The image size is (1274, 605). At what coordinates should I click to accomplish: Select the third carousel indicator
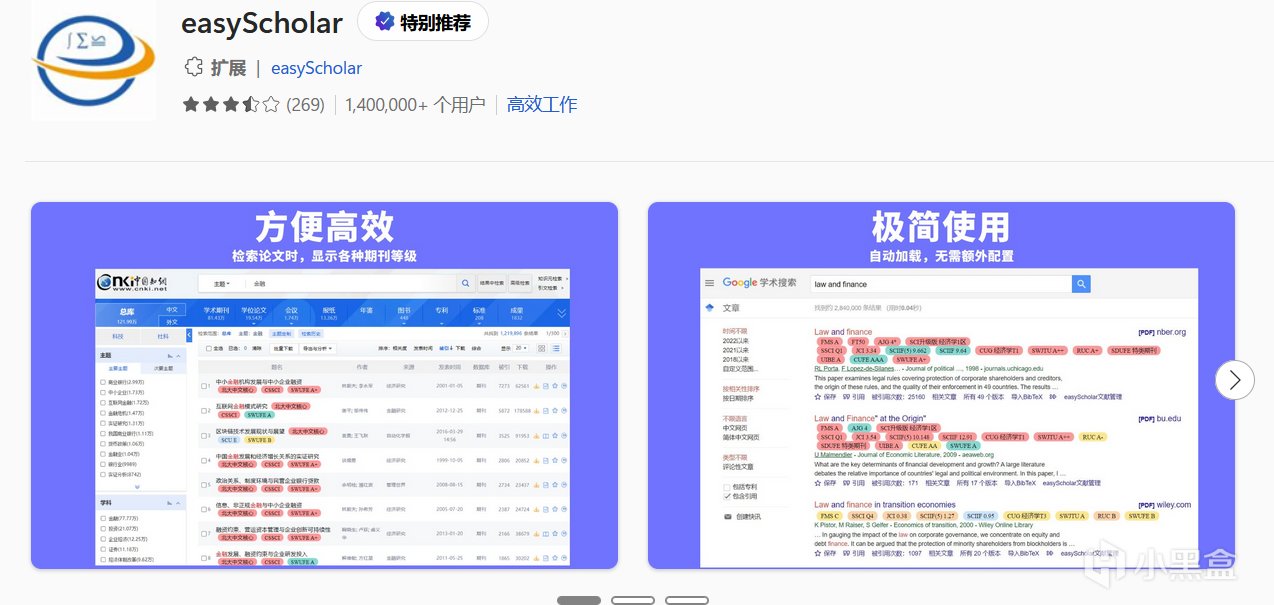[687, 600]
